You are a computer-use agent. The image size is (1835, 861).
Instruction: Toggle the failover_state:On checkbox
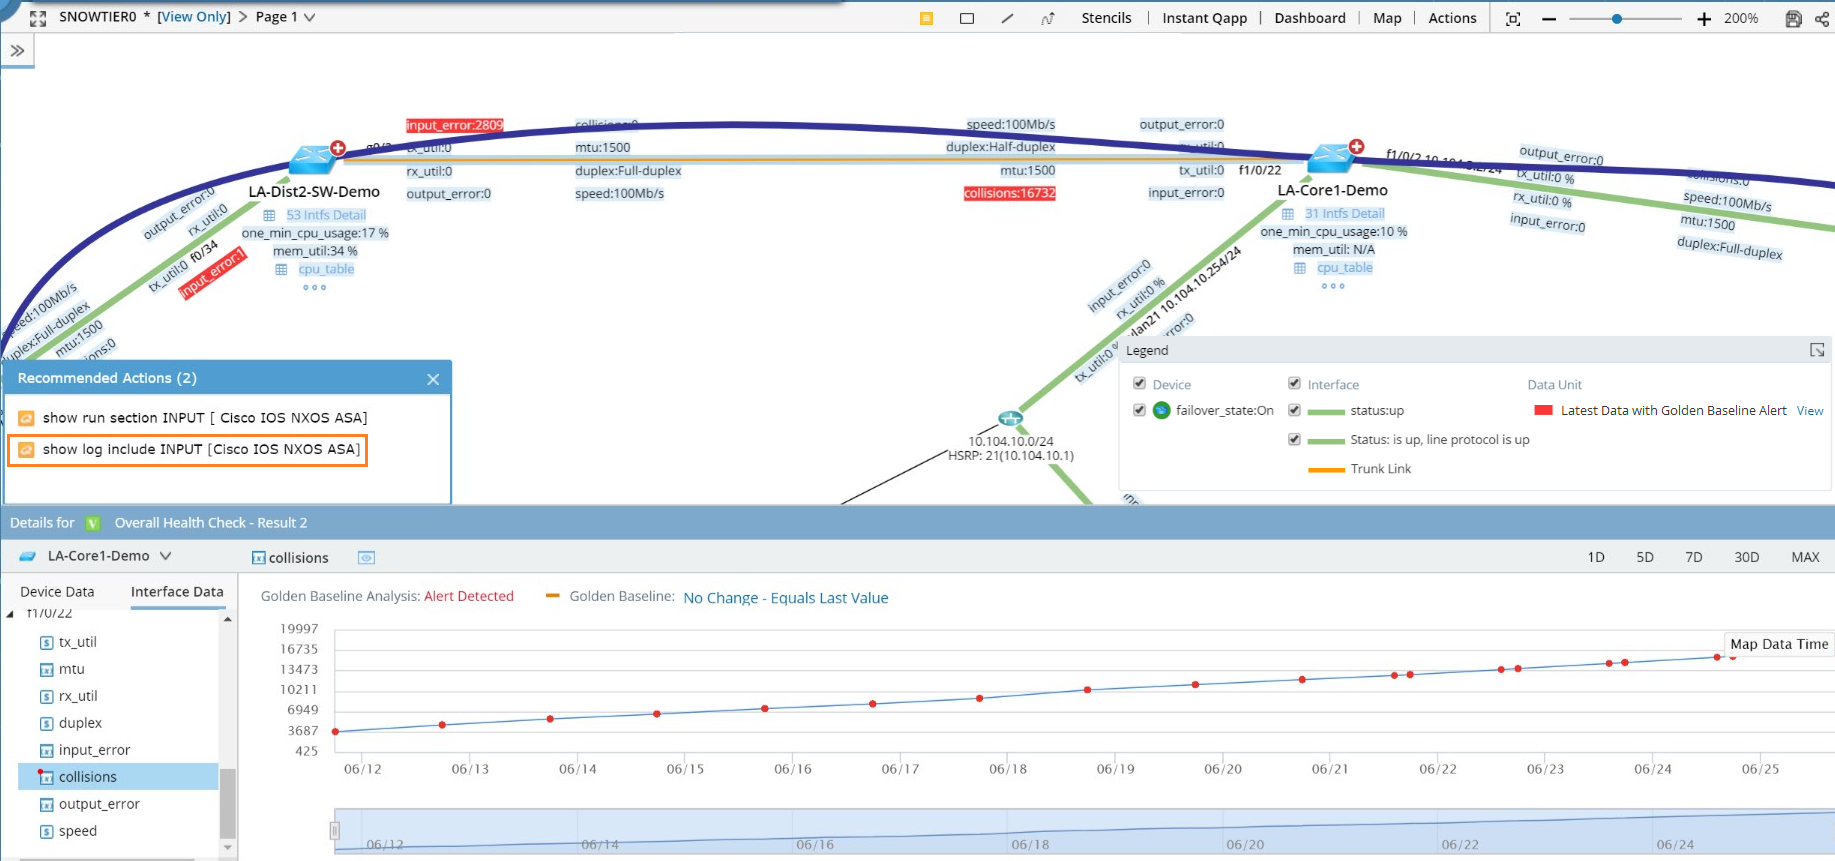click(1139, 410)
